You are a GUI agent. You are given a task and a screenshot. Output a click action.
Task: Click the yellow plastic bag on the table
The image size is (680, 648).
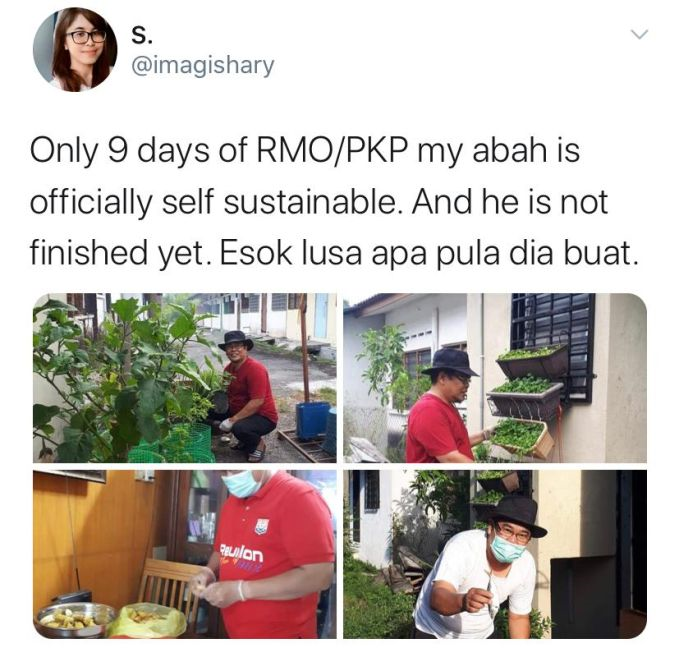pos(147,620)
